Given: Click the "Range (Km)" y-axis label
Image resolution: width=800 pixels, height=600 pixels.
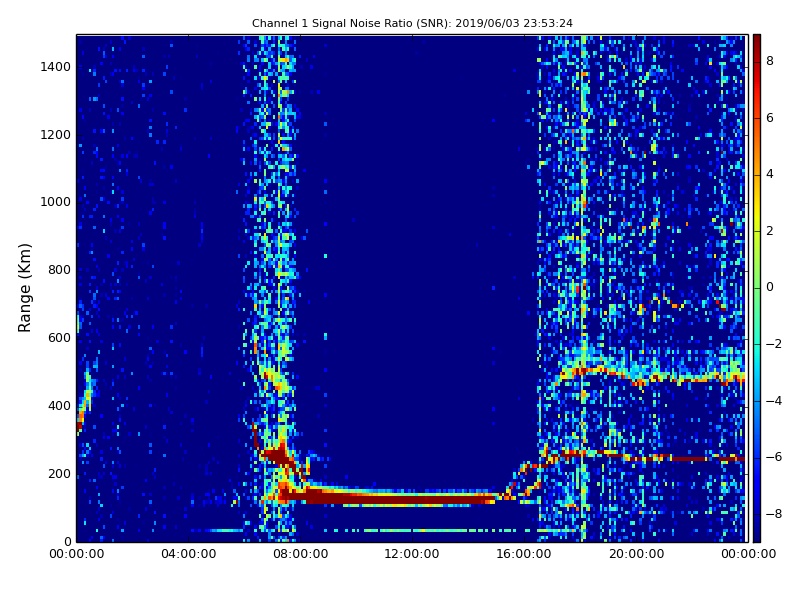Looking at the screenshot, I should point(24,288).
